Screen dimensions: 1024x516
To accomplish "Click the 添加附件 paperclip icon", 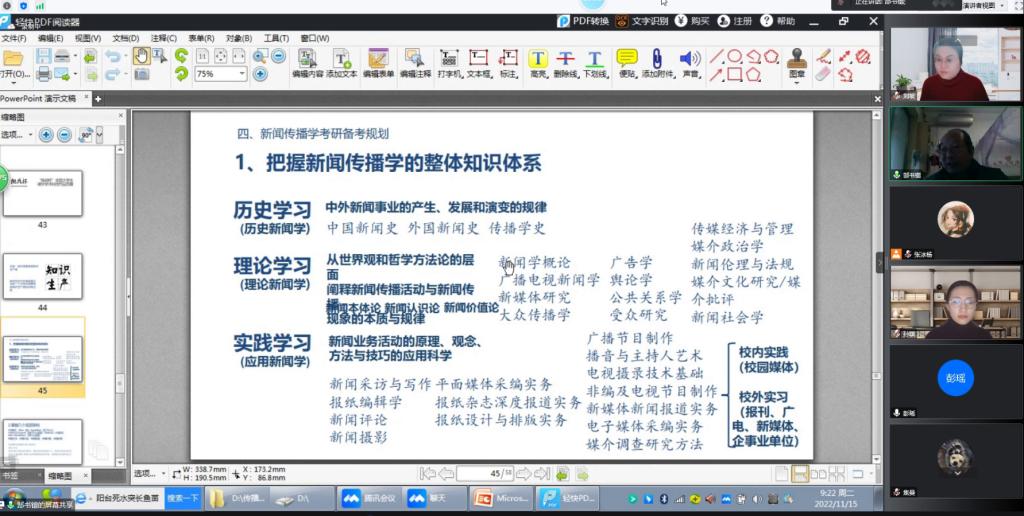I will tap(657, 62).
